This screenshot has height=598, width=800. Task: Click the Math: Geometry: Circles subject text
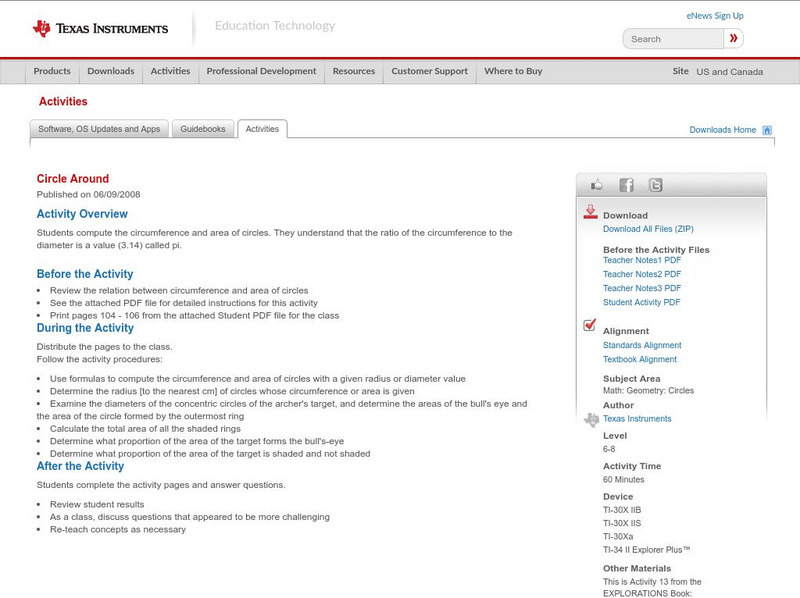[x=648, y=391]
